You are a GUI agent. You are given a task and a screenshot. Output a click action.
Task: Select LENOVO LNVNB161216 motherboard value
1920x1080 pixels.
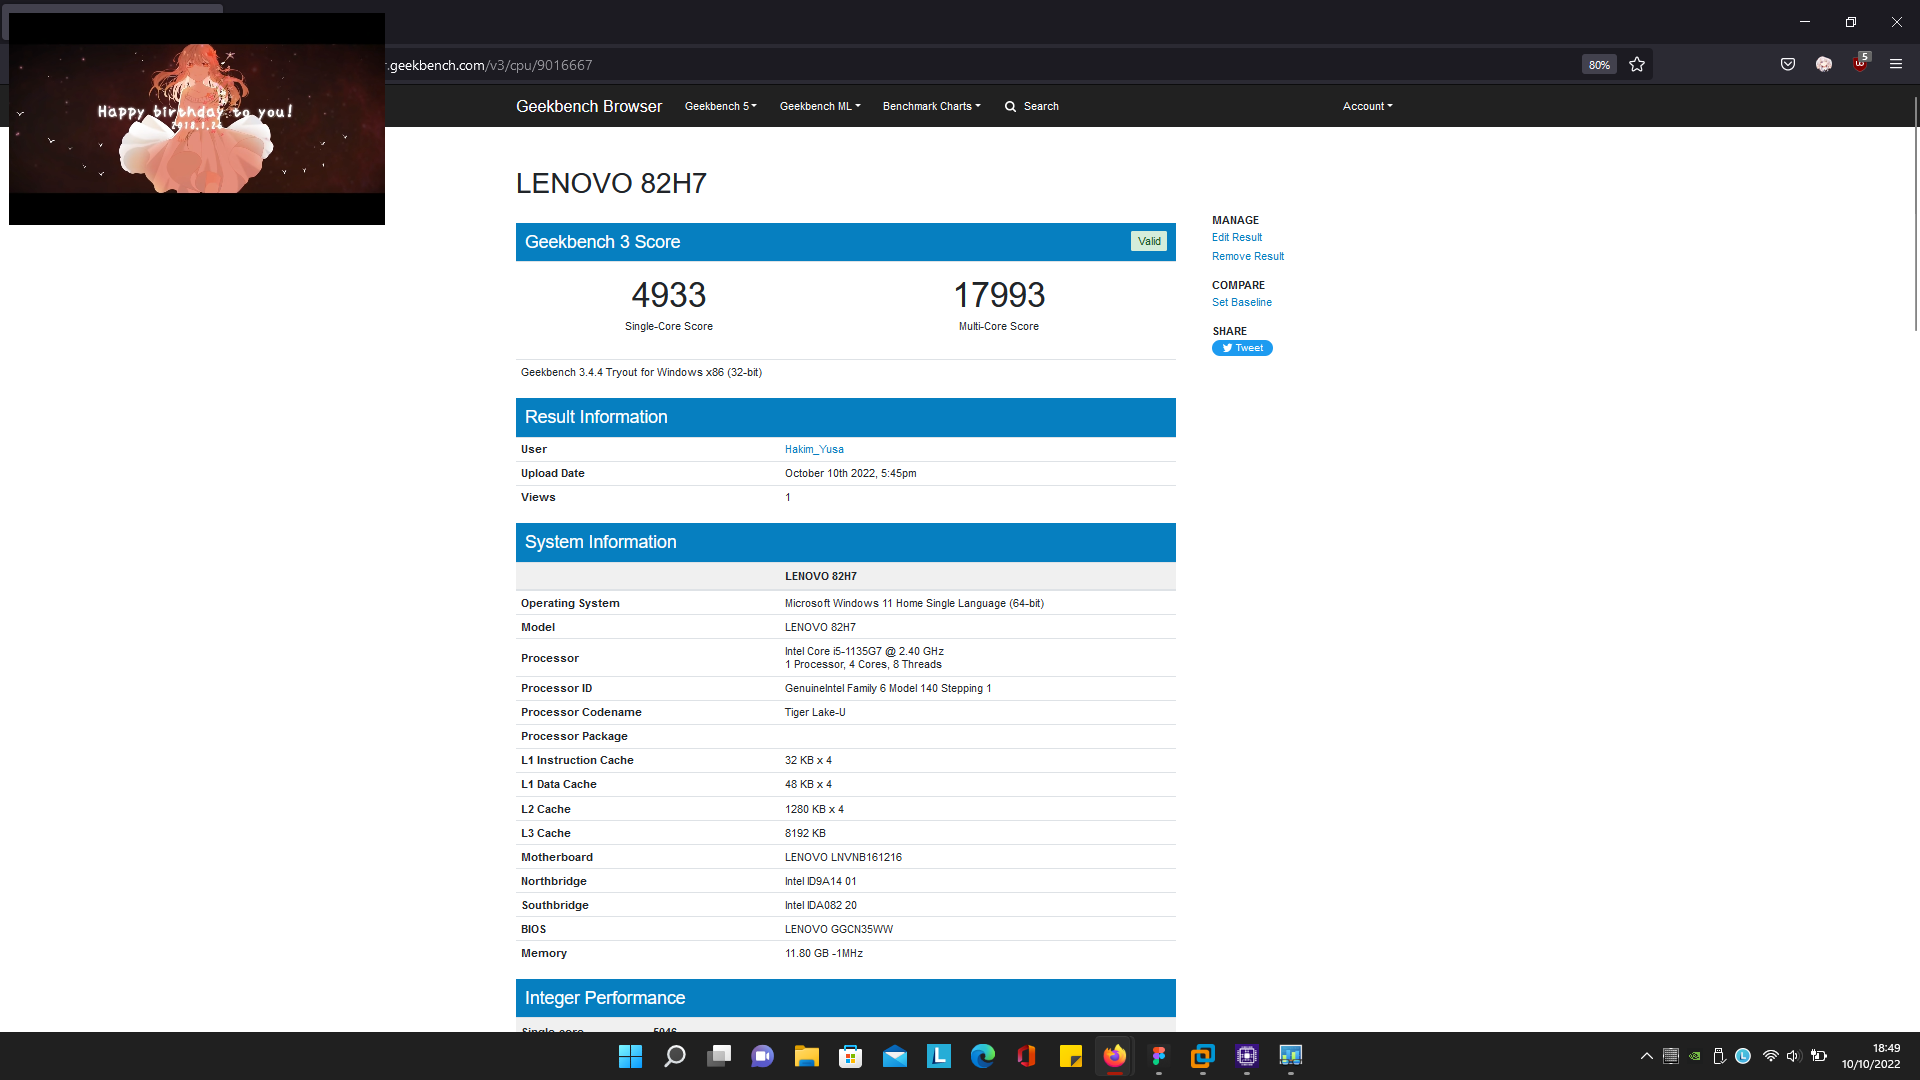[x=843, y=858]
